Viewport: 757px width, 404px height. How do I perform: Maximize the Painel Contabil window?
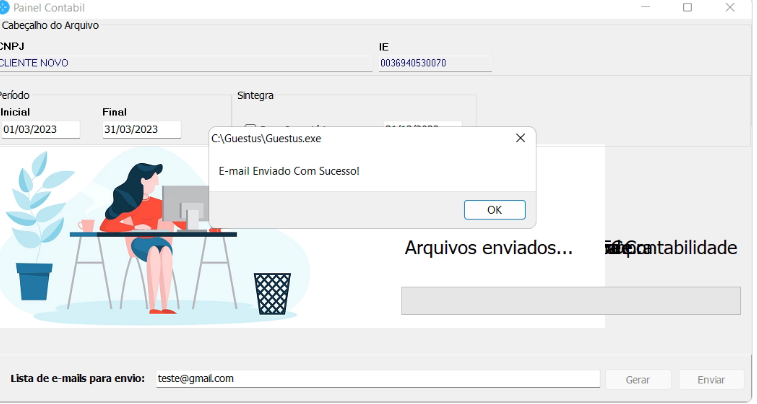click(x=687, y=7)
